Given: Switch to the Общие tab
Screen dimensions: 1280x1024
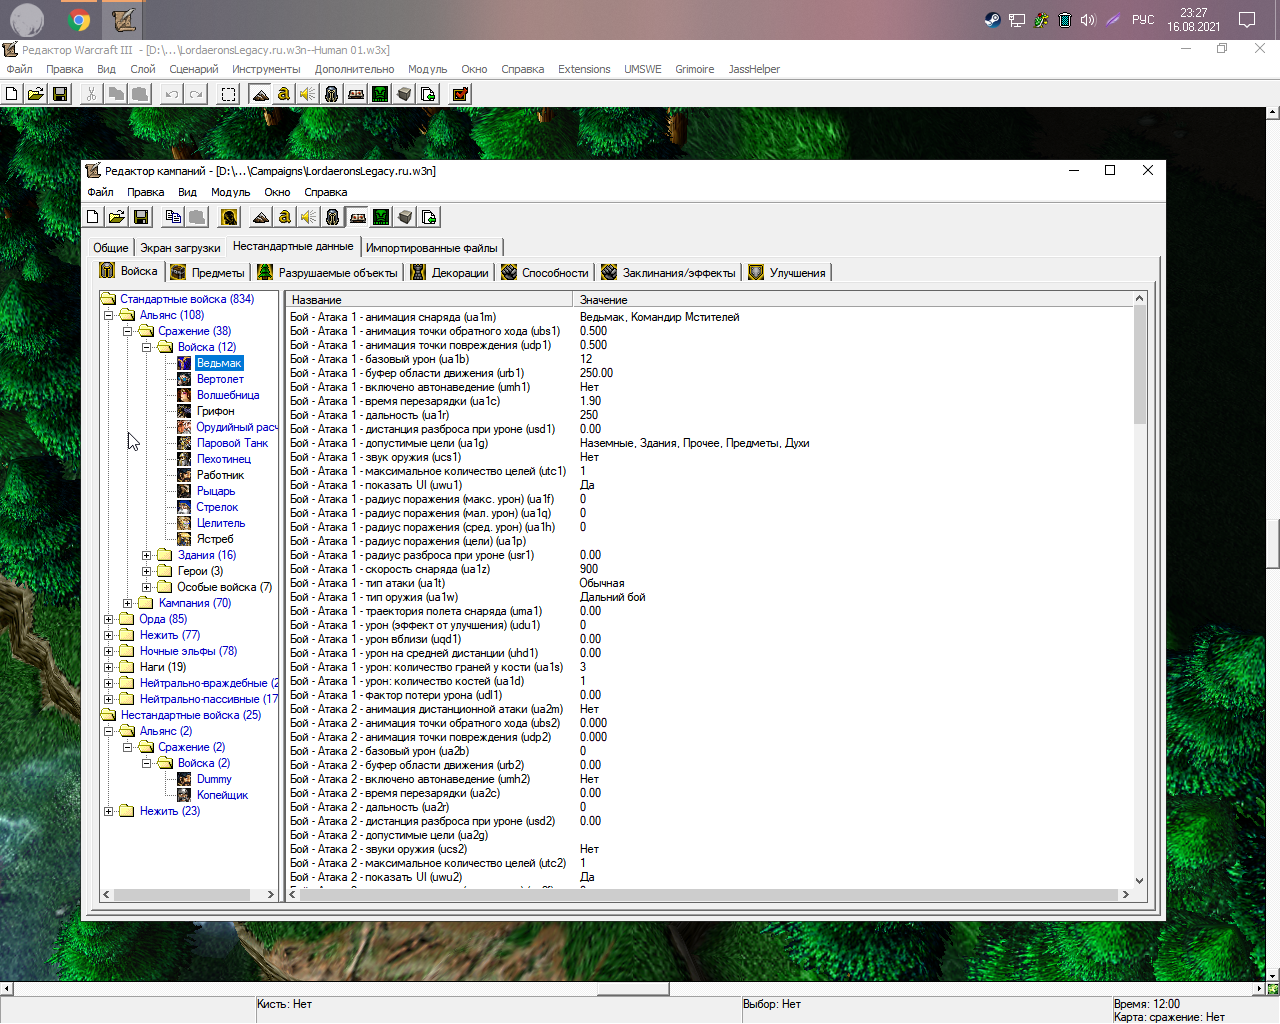Looking at the screenshot, I should (111, 248).
